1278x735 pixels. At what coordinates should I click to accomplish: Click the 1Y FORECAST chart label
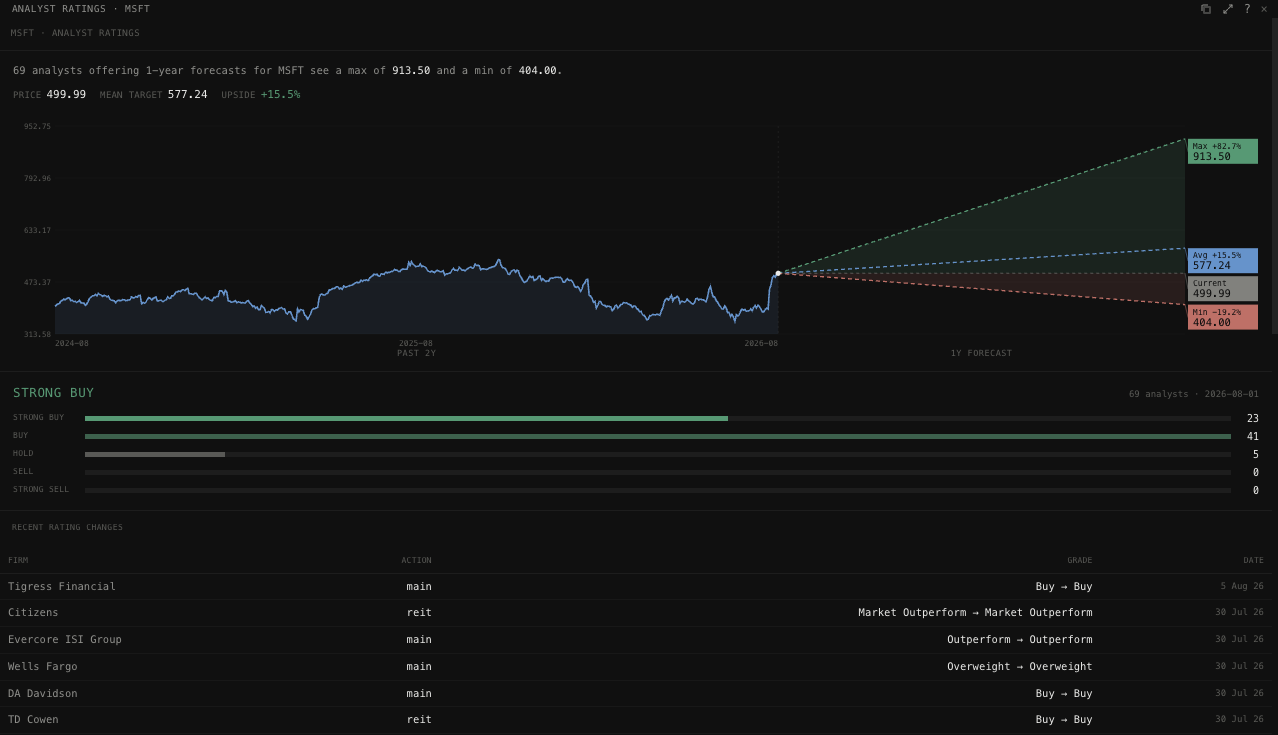[981, 353]
